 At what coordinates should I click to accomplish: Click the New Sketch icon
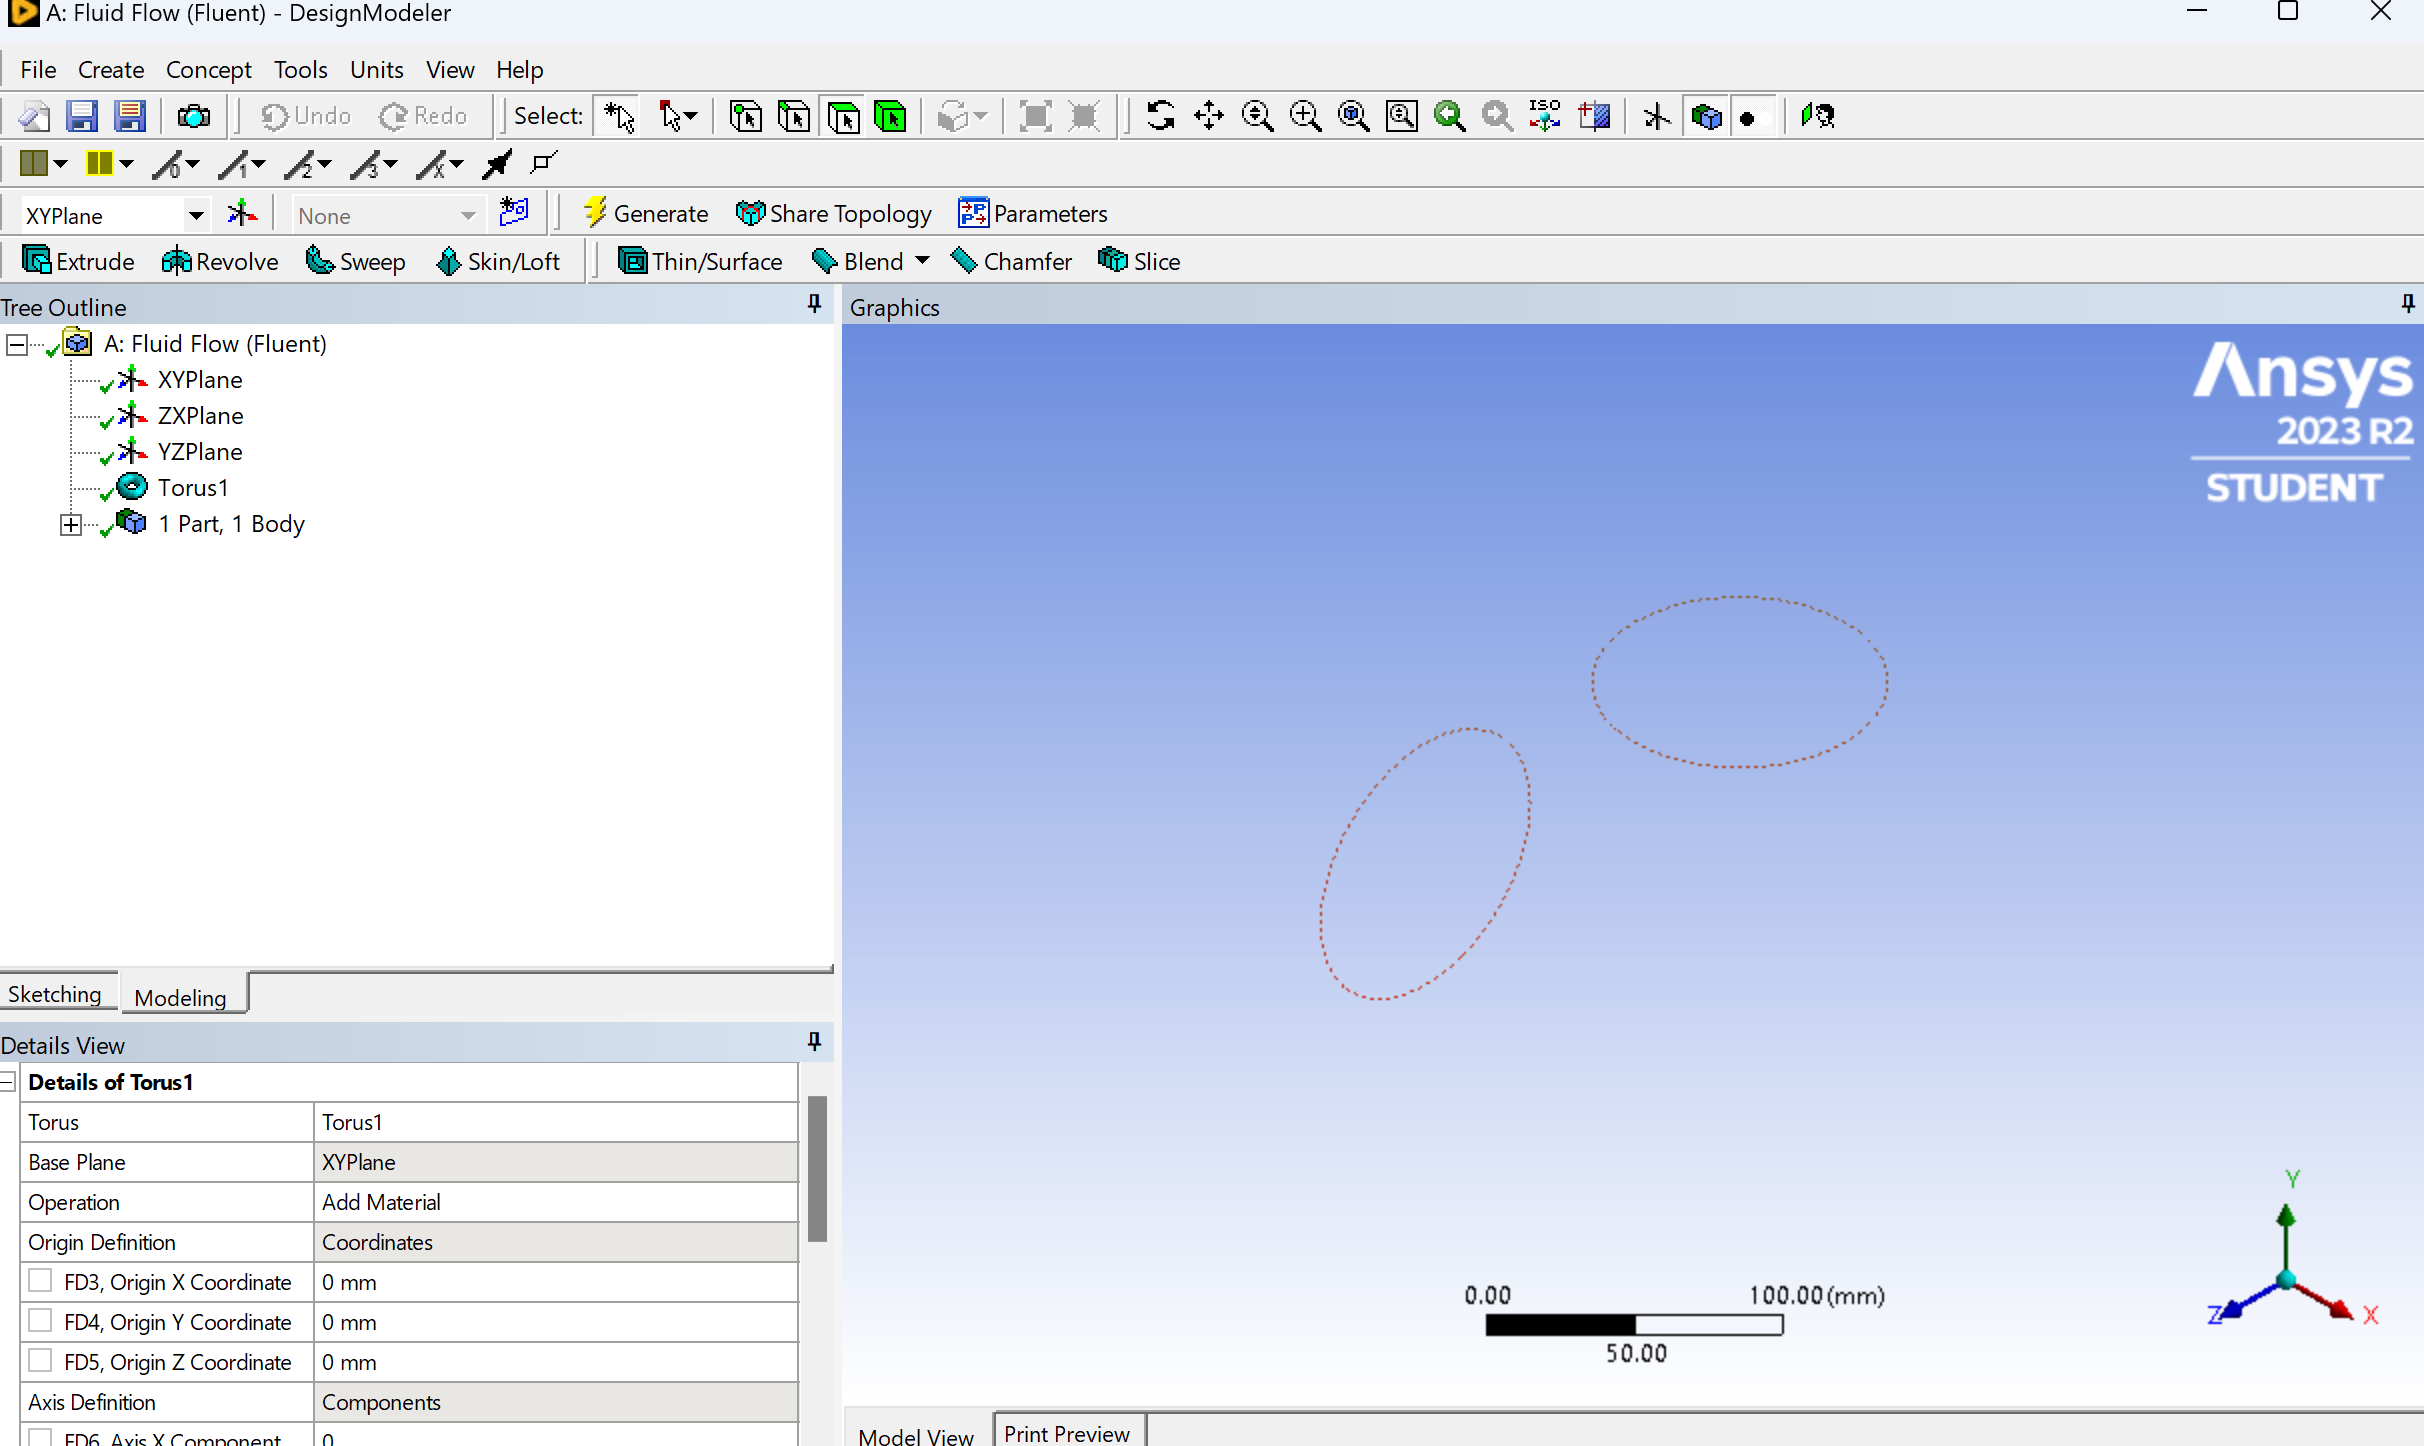pos(514,212)
